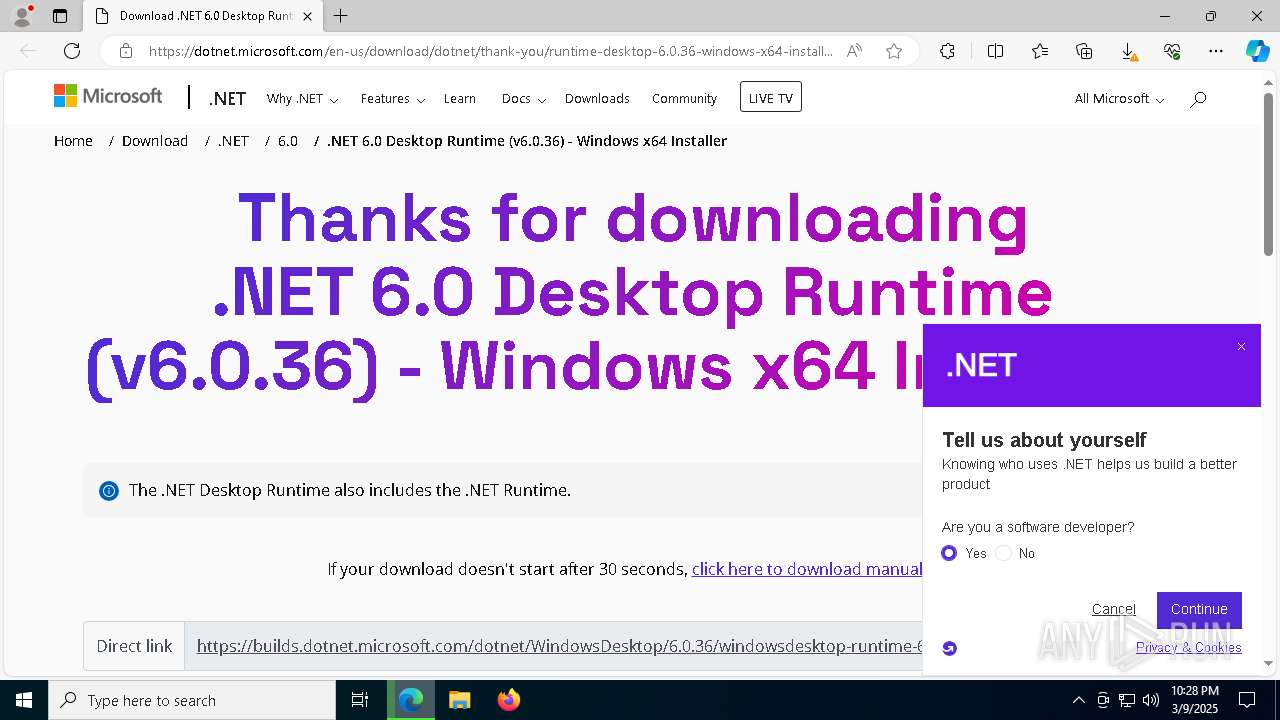Select No for software developer
Image resolution: width=1280 pixels, height=720 pixels.
point(1004,553)
